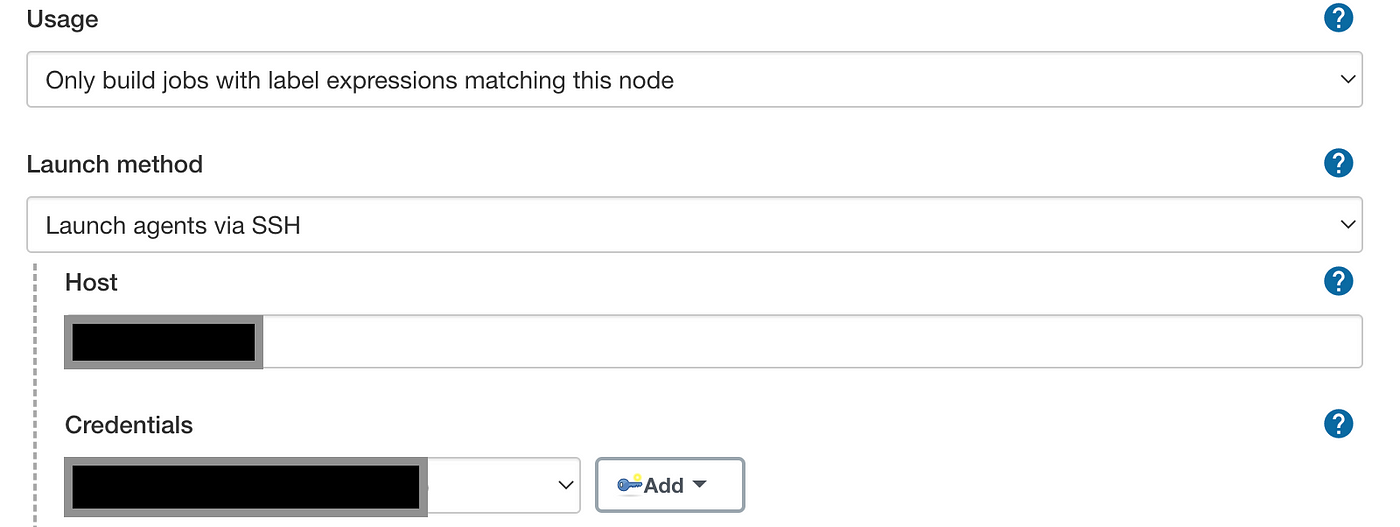Click the chevron of the Usage select box
Screen dimensions: 1400x527
click(x=1347, y=80)
